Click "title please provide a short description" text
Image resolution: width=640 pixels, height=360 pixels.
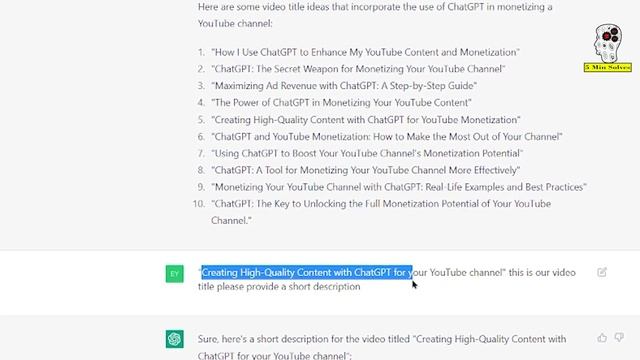pos(279,287)
